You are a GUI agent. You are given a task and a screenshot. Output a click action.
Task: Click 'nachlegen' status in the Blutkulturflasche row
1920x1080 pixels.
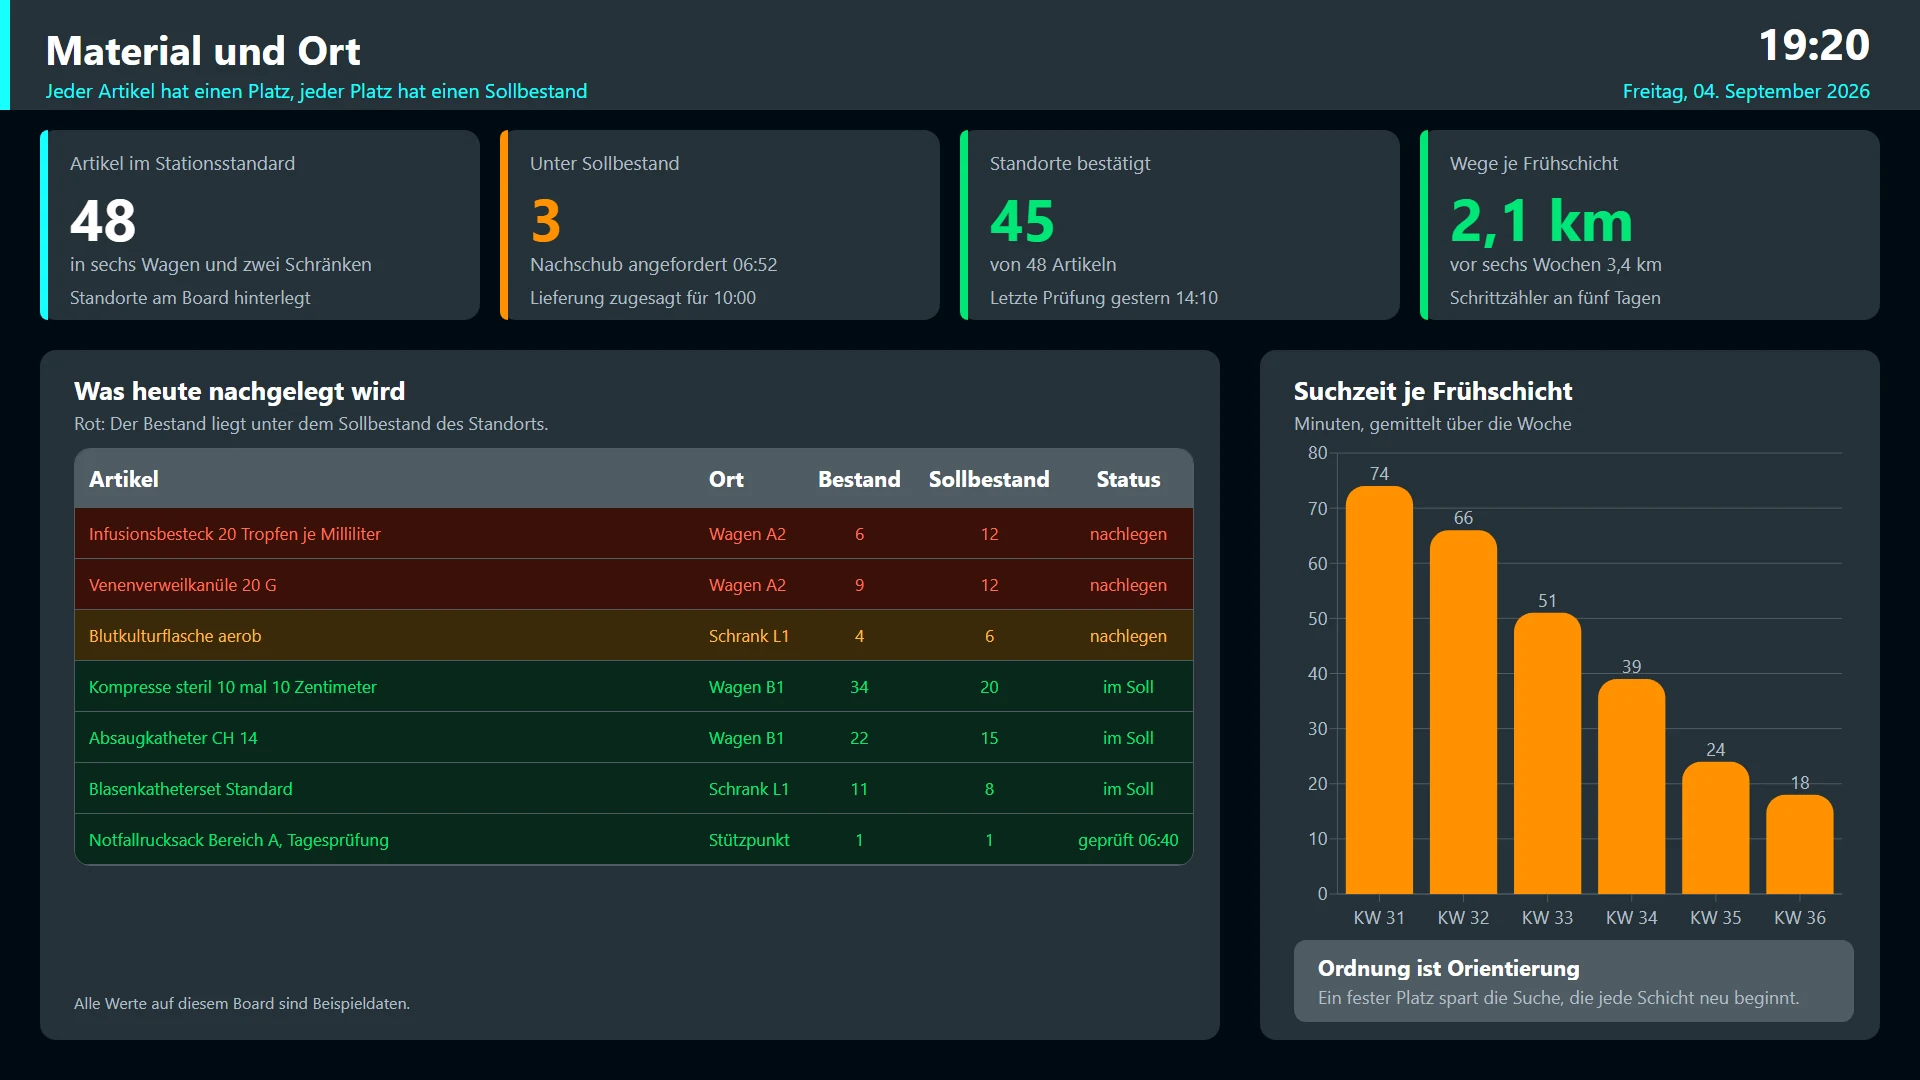pos(1128,636)
